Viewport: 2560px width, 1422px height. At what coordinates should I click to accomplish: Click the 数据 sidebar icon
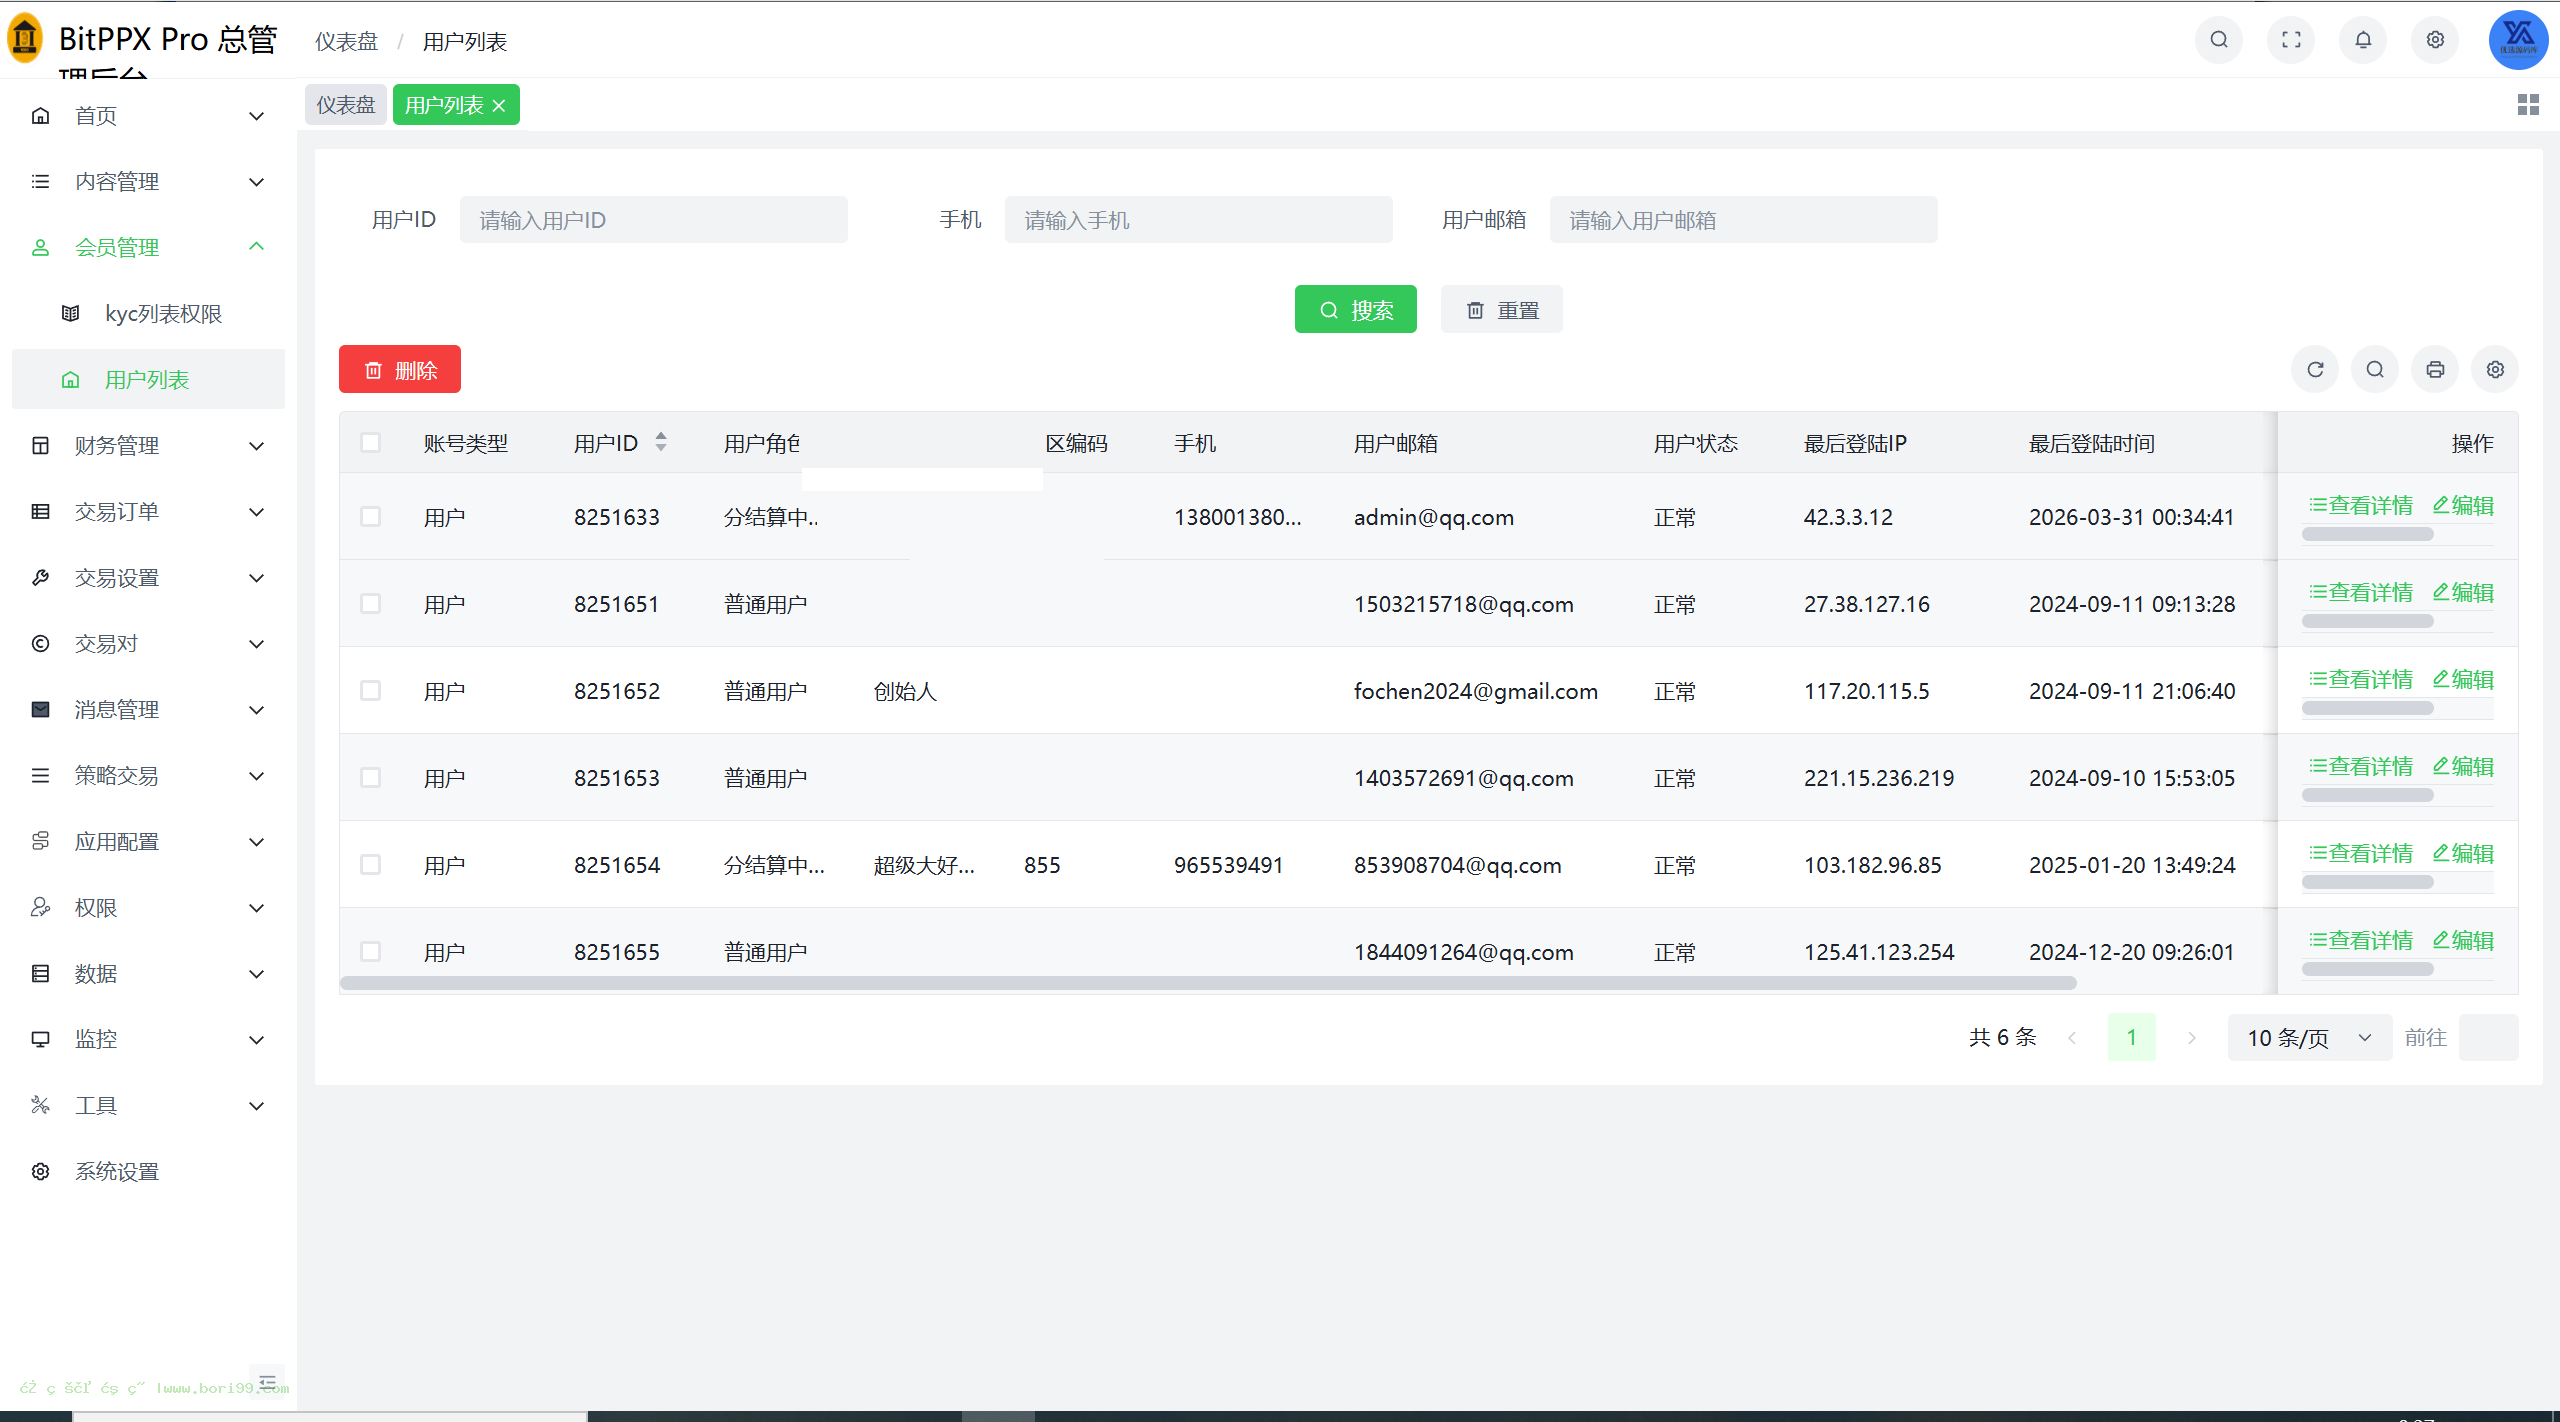[40, 973]
